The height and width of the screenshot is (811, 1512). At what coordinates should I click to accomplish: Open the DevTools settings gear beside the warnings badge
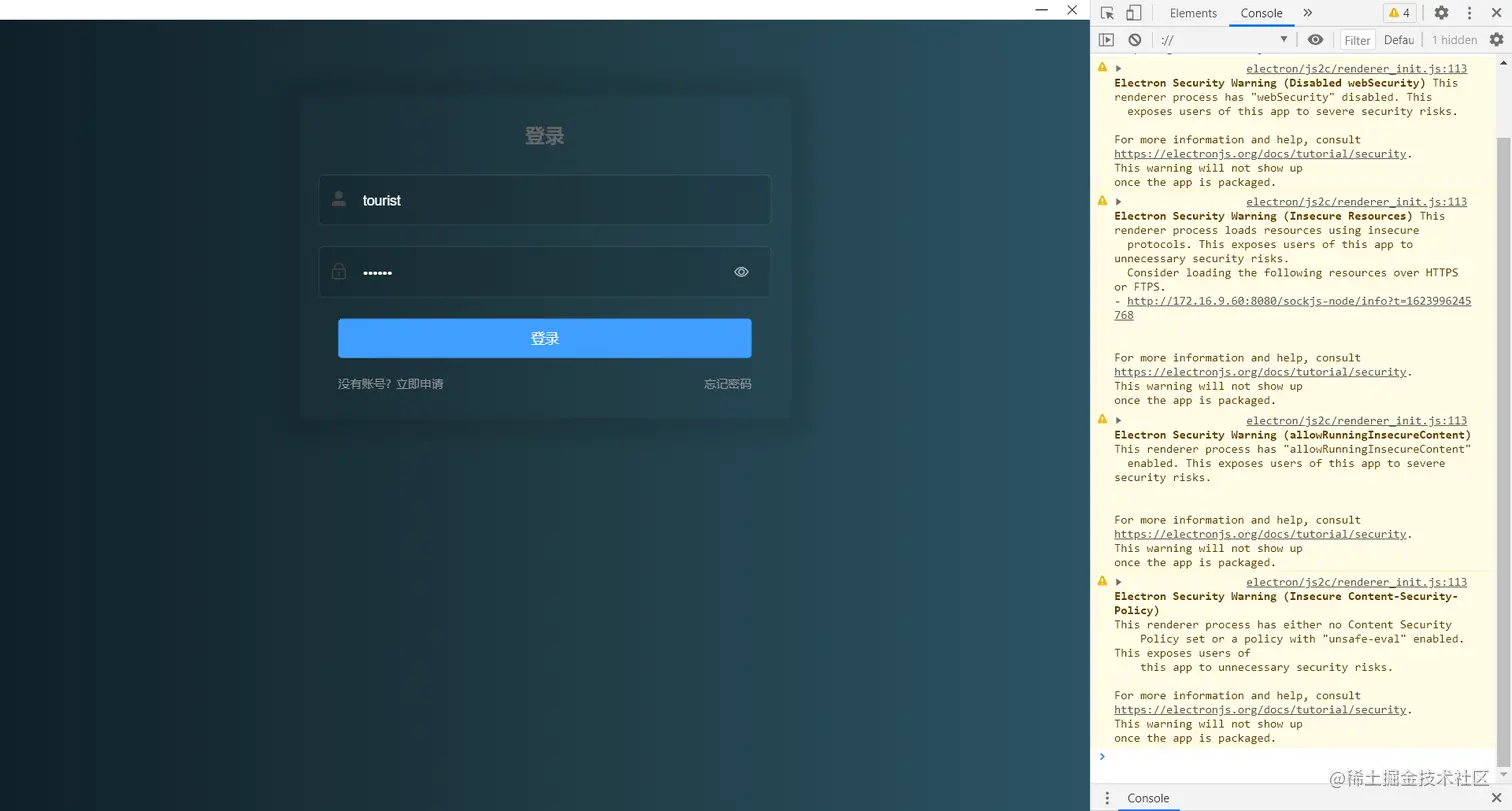pos(1441,13)
